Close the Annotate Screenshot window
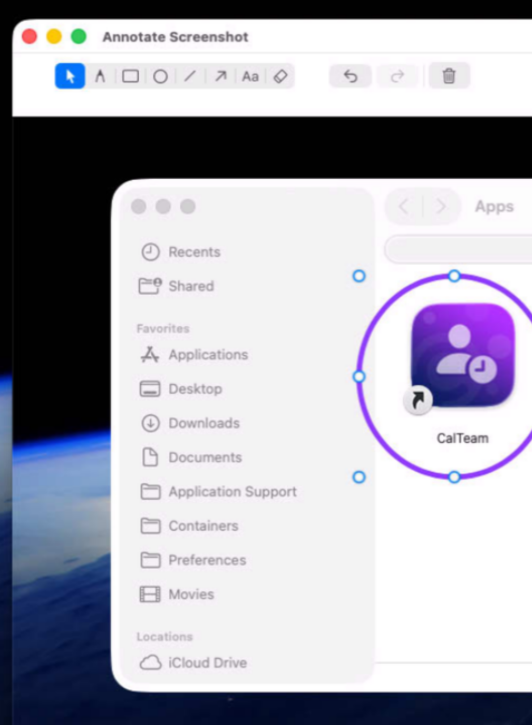 30,37
